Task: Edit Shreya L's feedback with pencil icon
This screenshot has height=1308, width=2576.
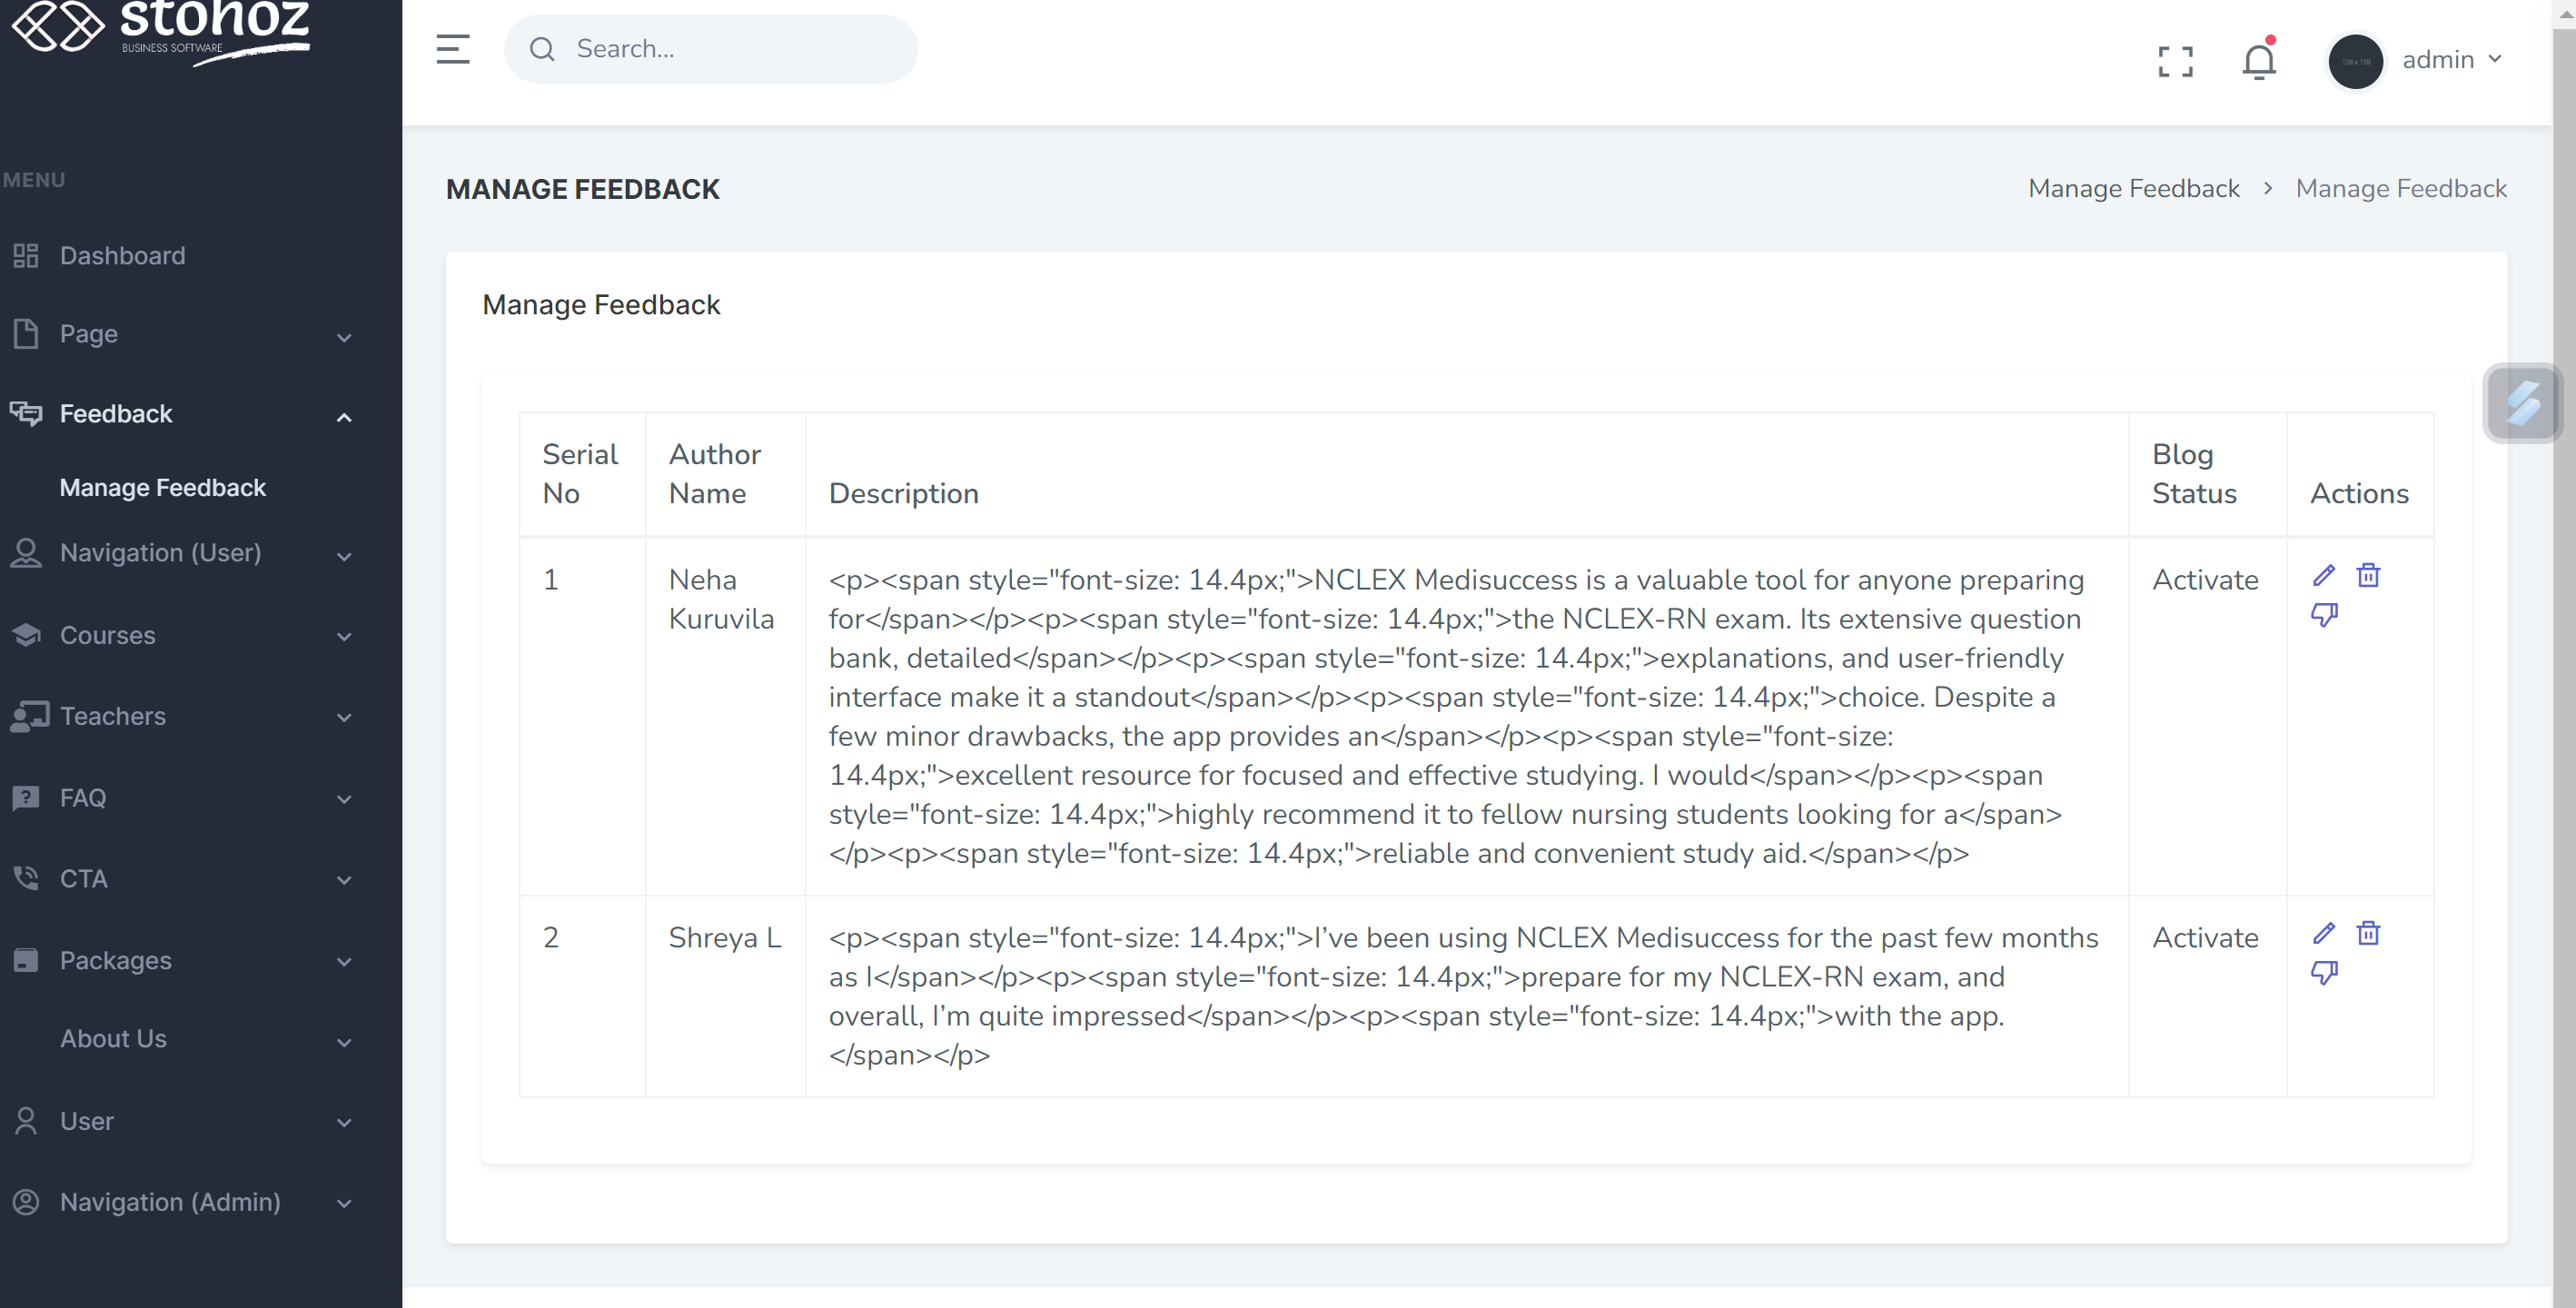Action: point(2324,934)
